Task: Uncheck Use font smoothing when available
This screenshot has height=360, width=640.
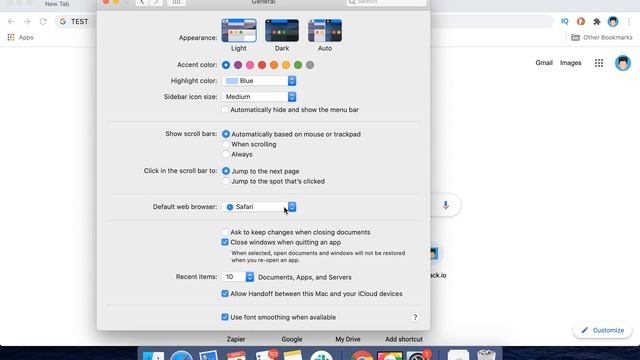Action: 225,317
